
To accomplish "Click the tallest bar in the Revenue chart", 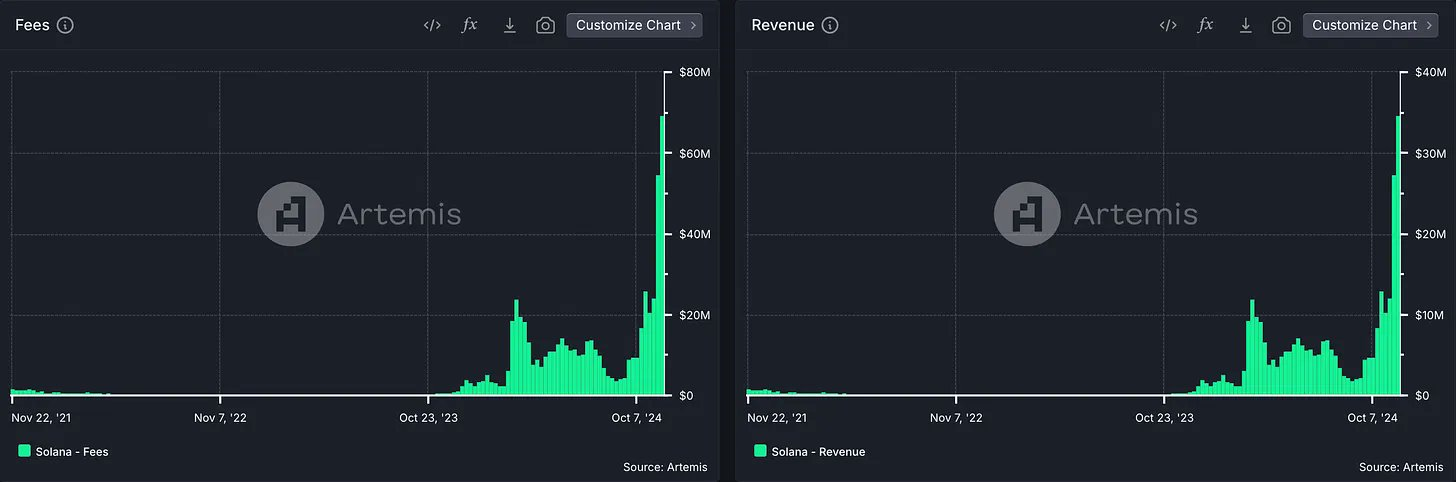I will 1398,256.
